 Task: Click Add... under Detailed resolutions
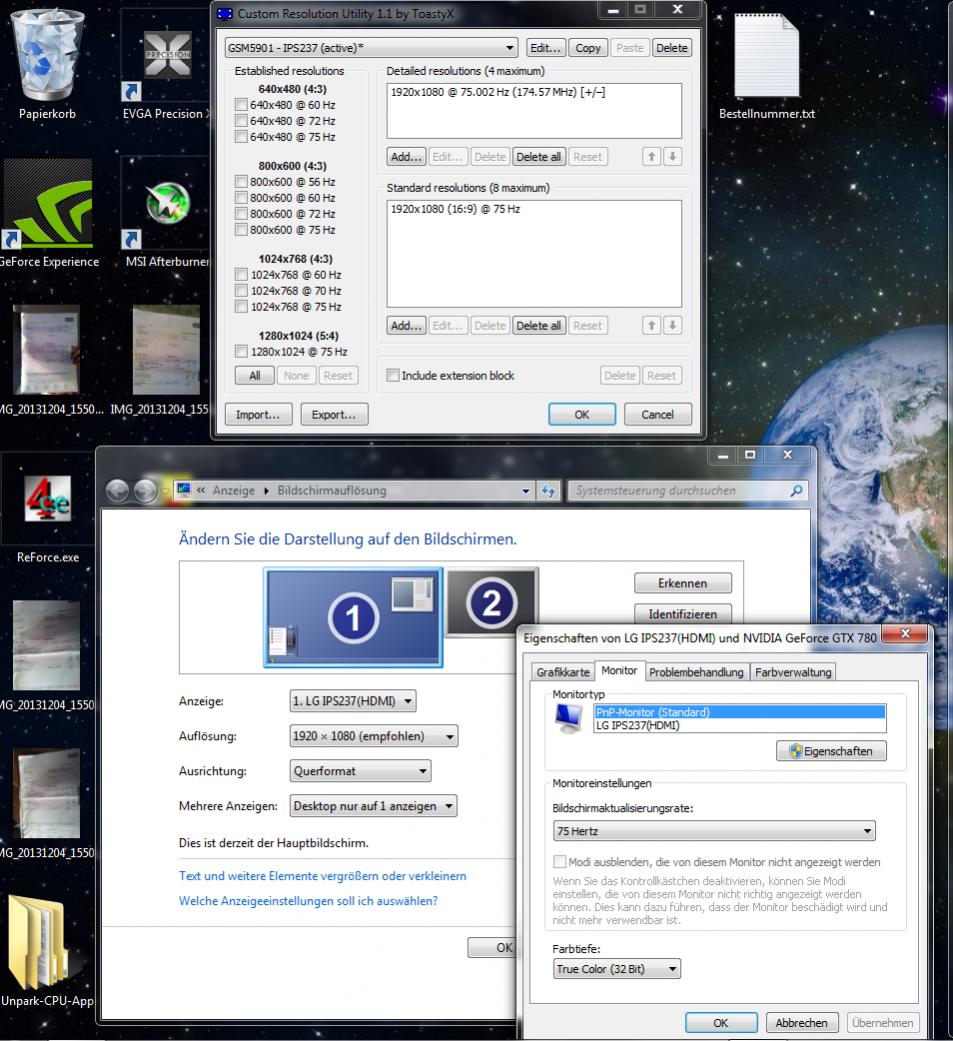click(406, 157)
